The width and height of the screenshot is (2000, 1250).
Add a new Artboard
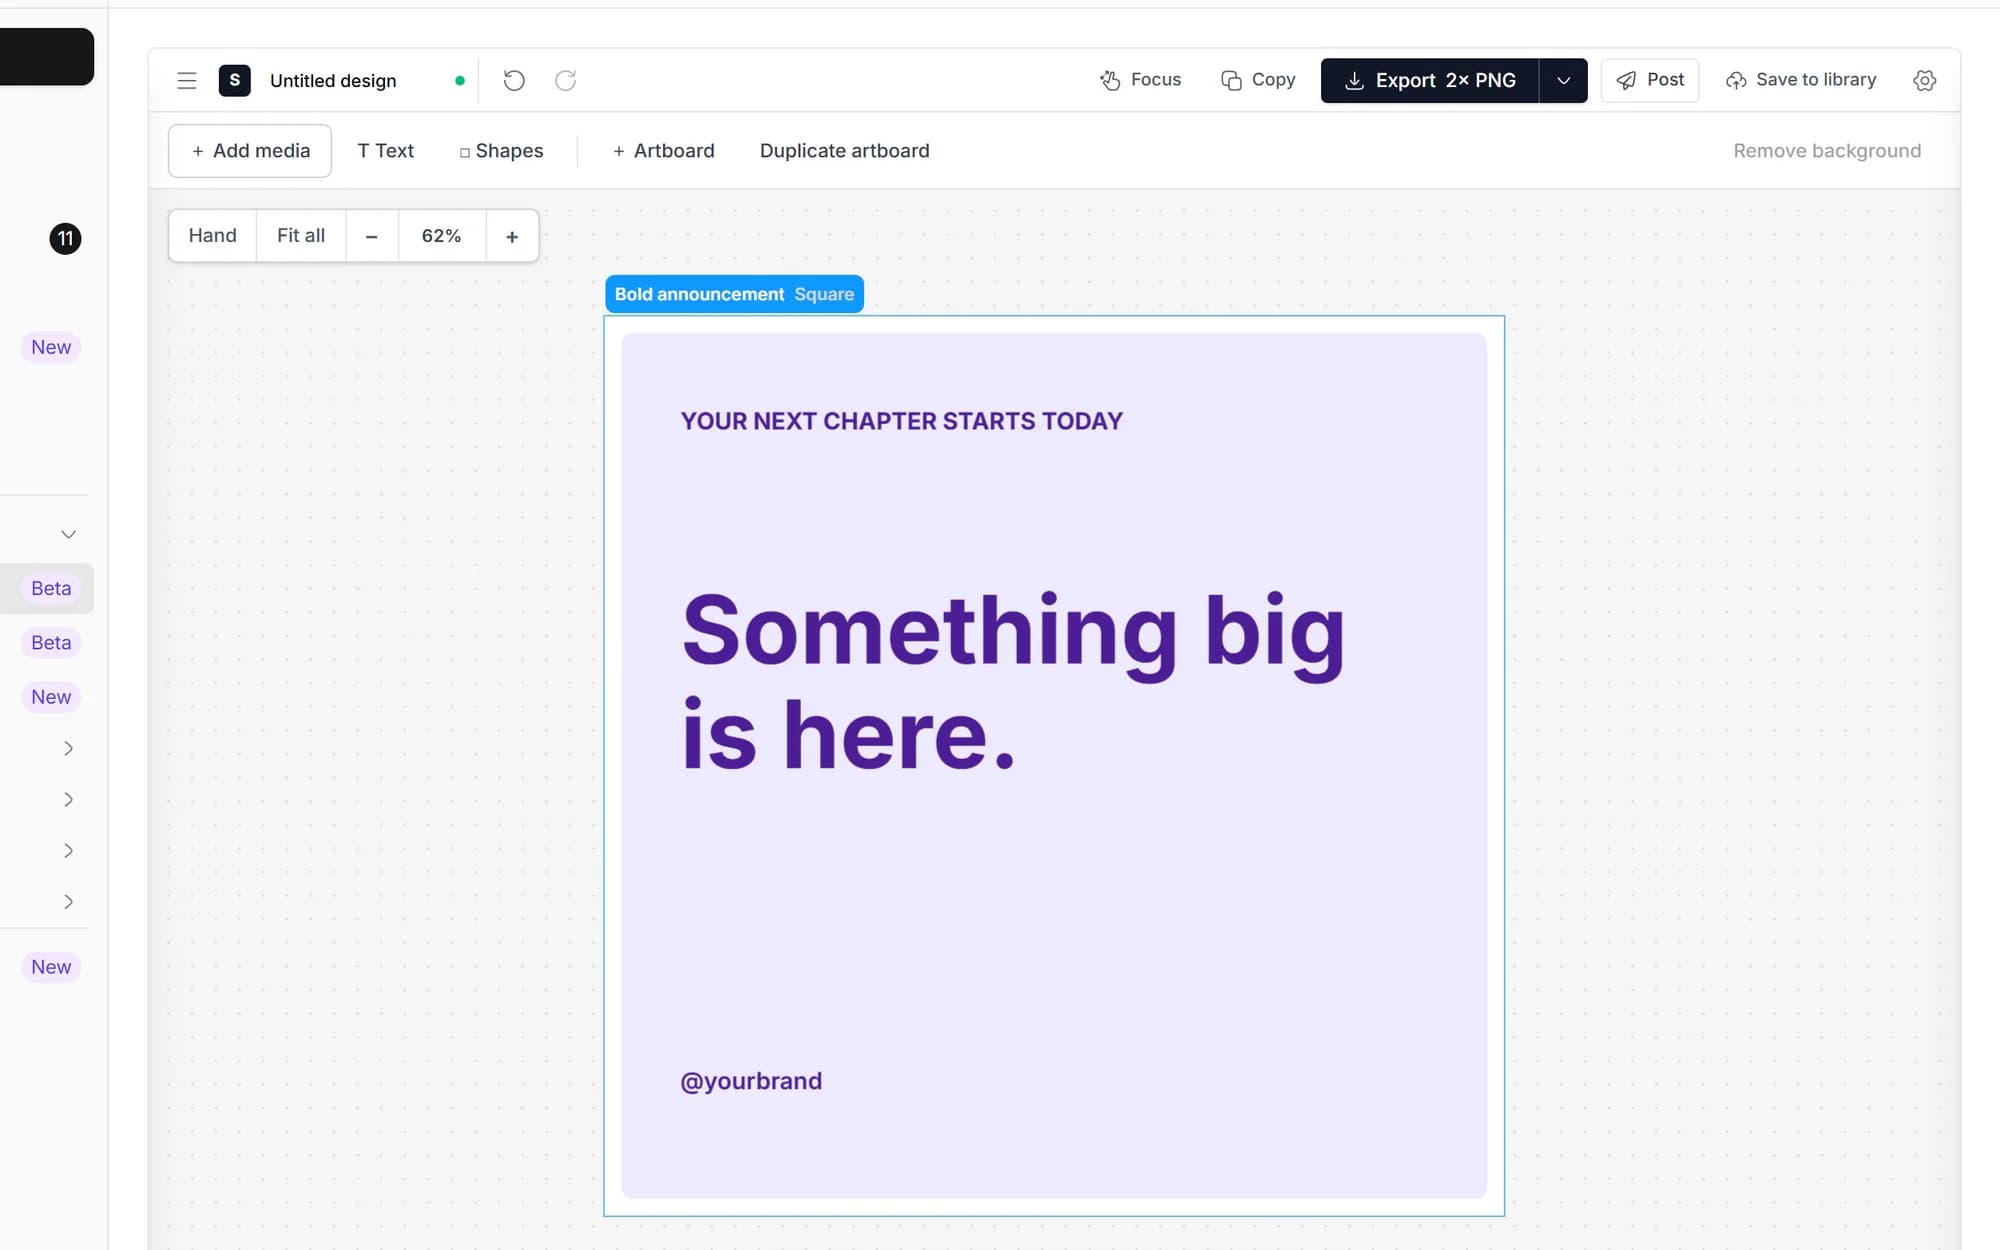click(x=664, y=151)
